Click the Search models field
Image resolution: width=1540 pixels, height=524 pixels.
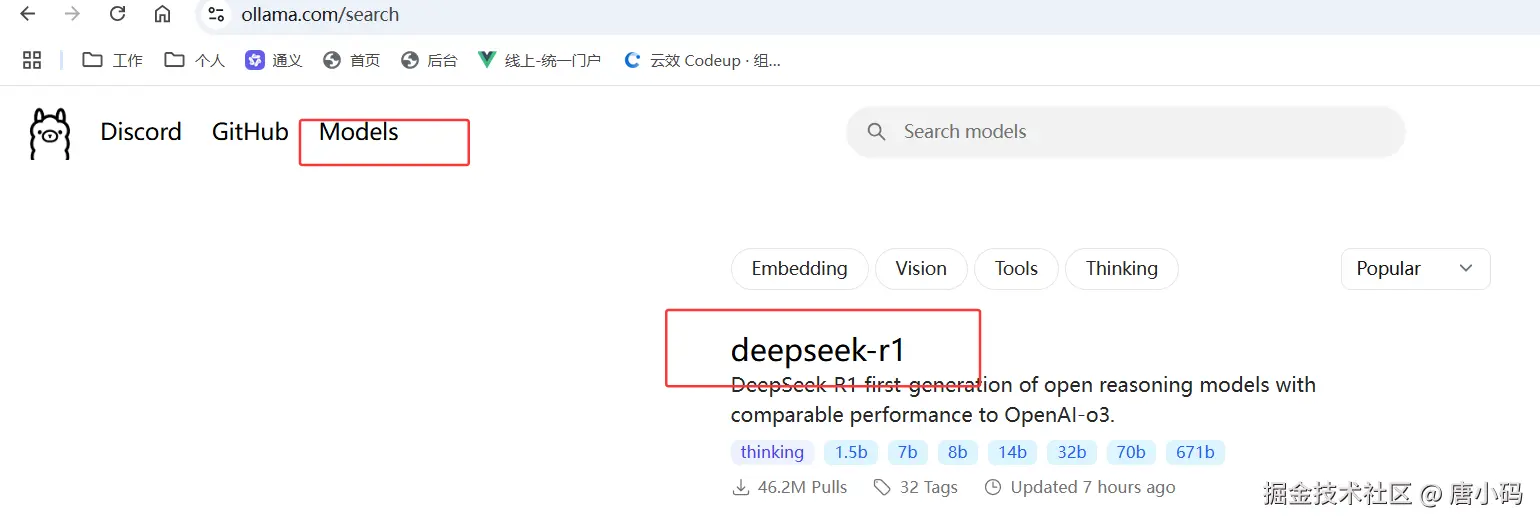coord(1126,132)
